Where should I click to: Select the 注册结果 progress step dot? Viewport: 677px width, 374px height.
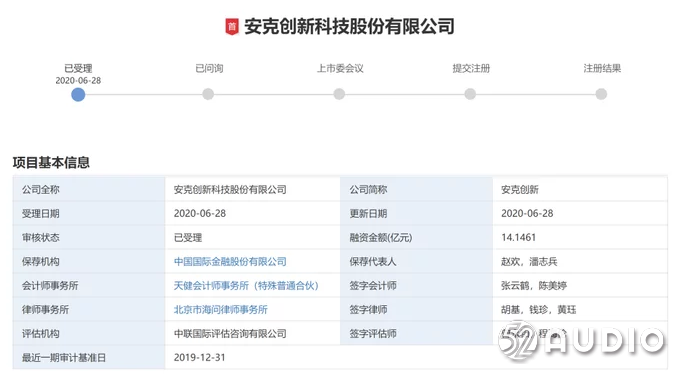[x=601, y=94]
